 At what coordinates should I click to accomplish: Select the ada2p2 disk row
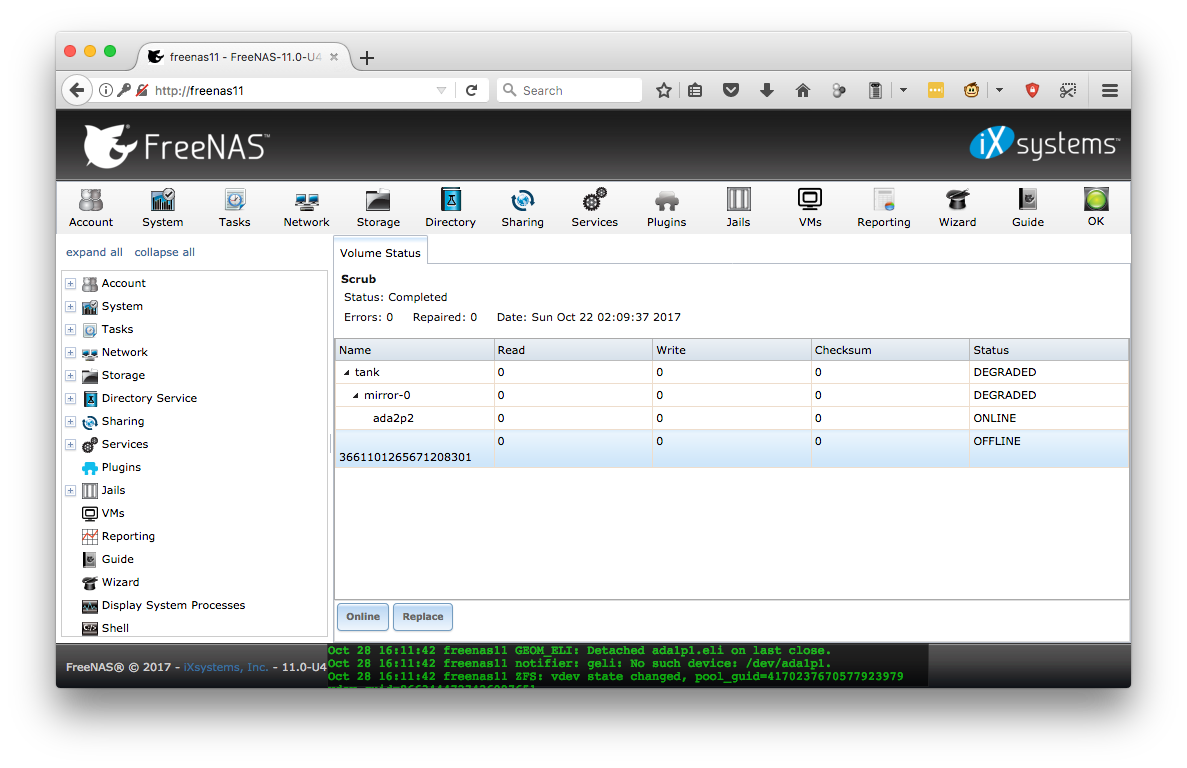731,418
